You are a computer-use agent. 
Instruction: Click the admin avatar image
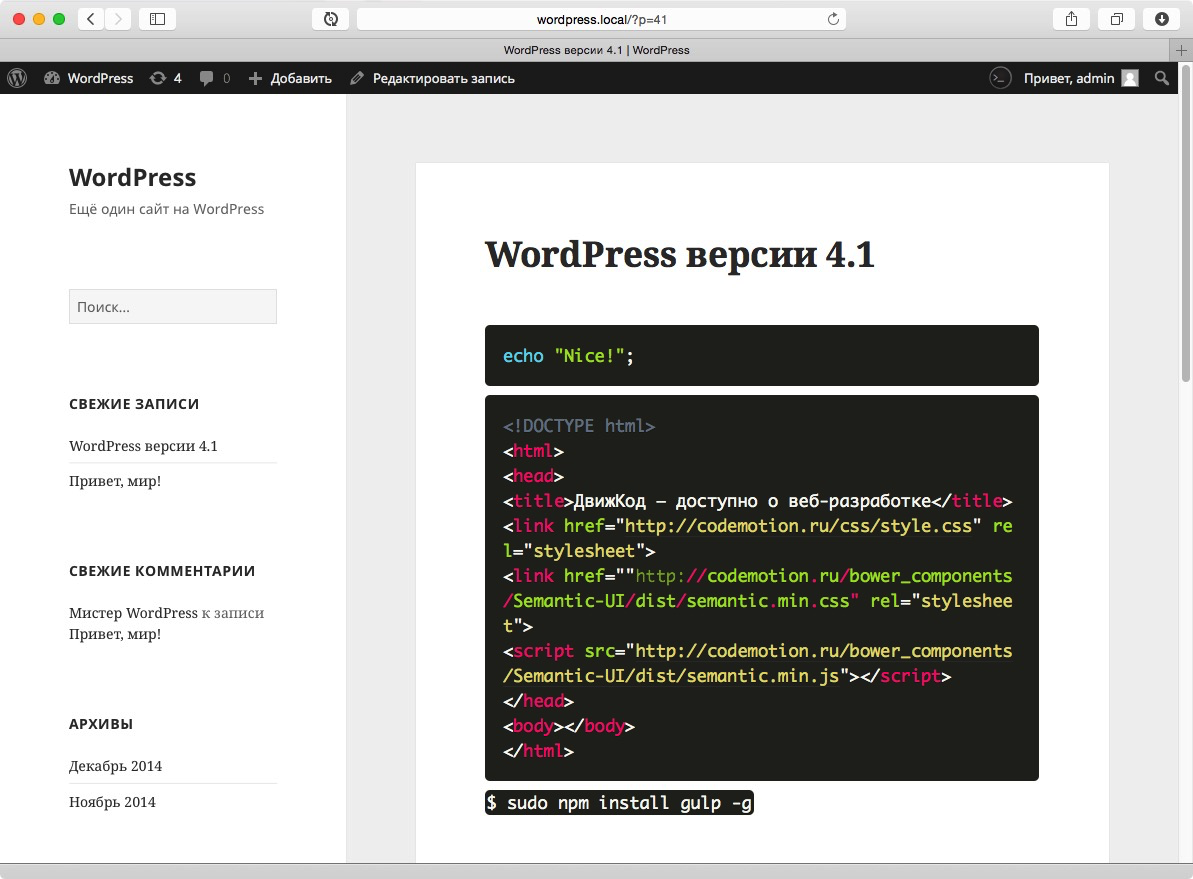1129,78
